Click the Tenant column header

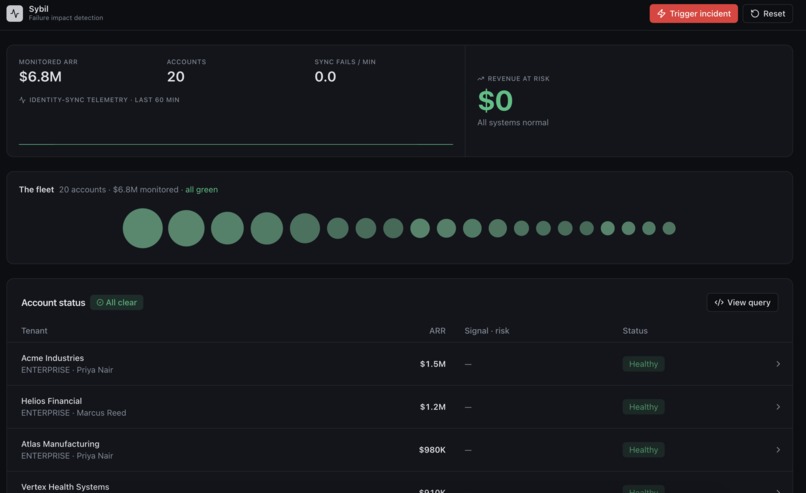click(34, 331)
